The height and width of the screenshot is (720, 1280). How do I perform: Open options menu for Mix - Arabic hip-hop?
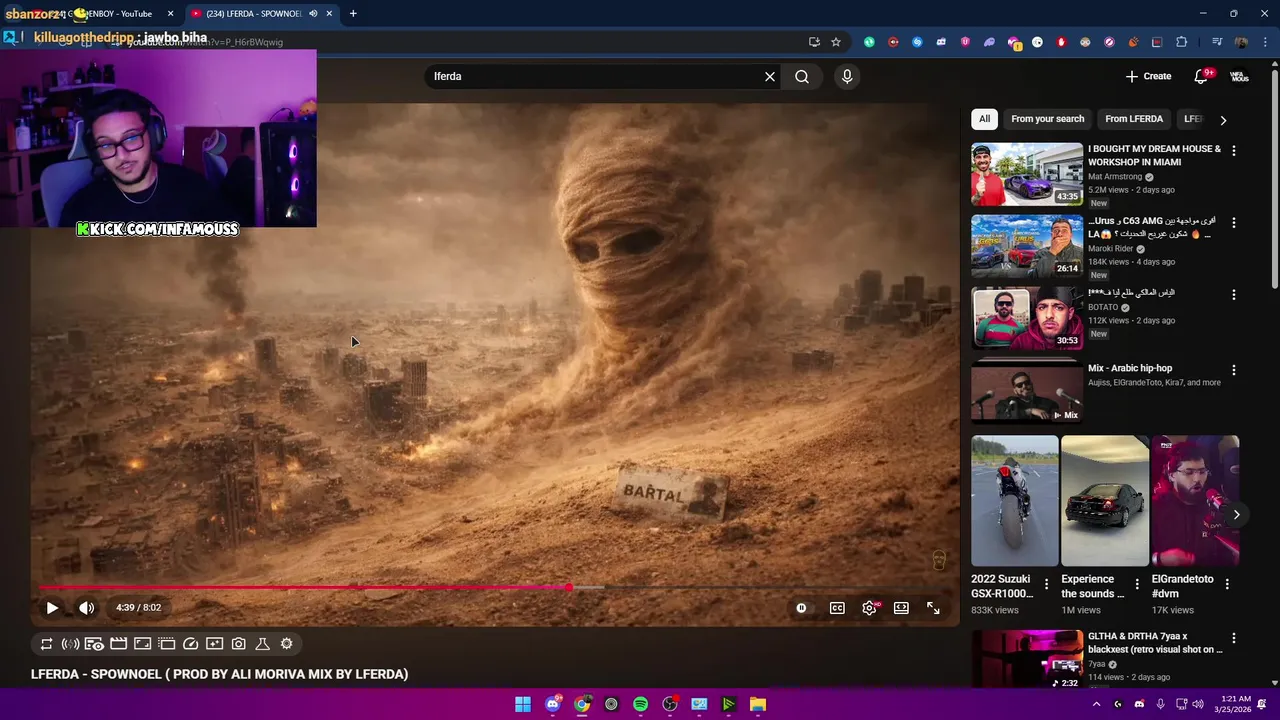click(x=1233, y=370)
